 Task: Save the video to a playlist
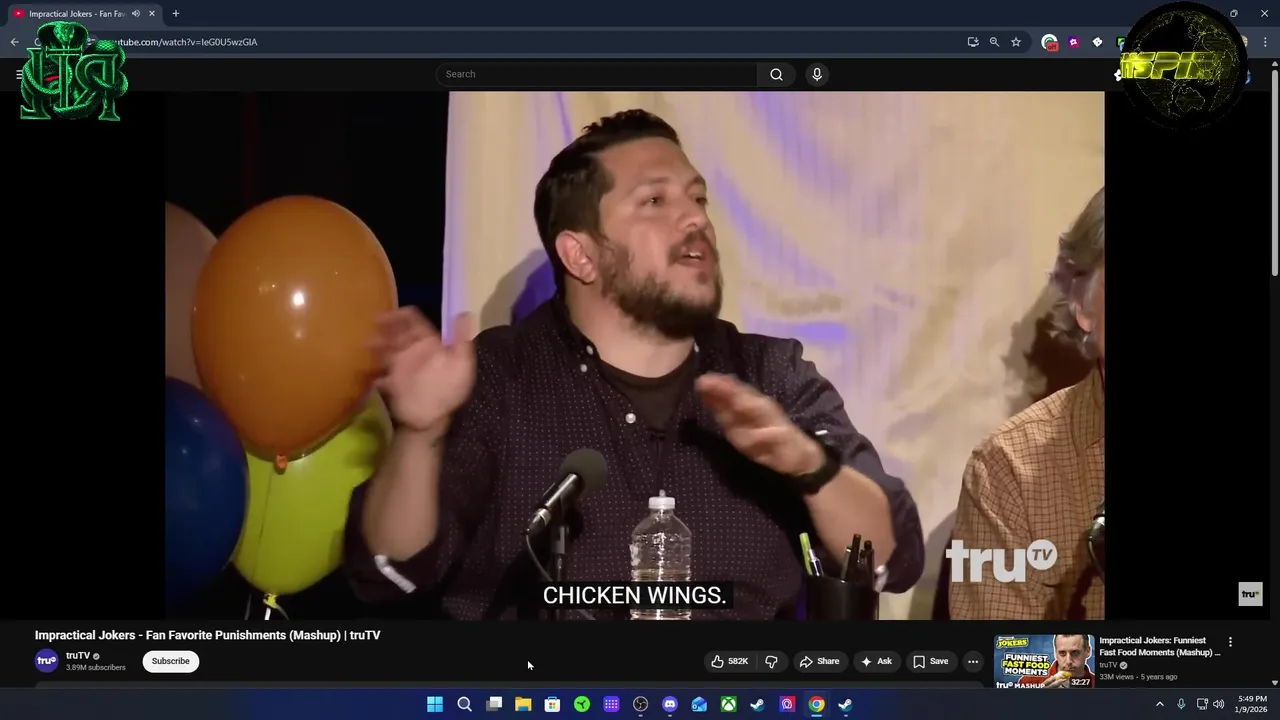pyautogui.click(x=930, y=661)
